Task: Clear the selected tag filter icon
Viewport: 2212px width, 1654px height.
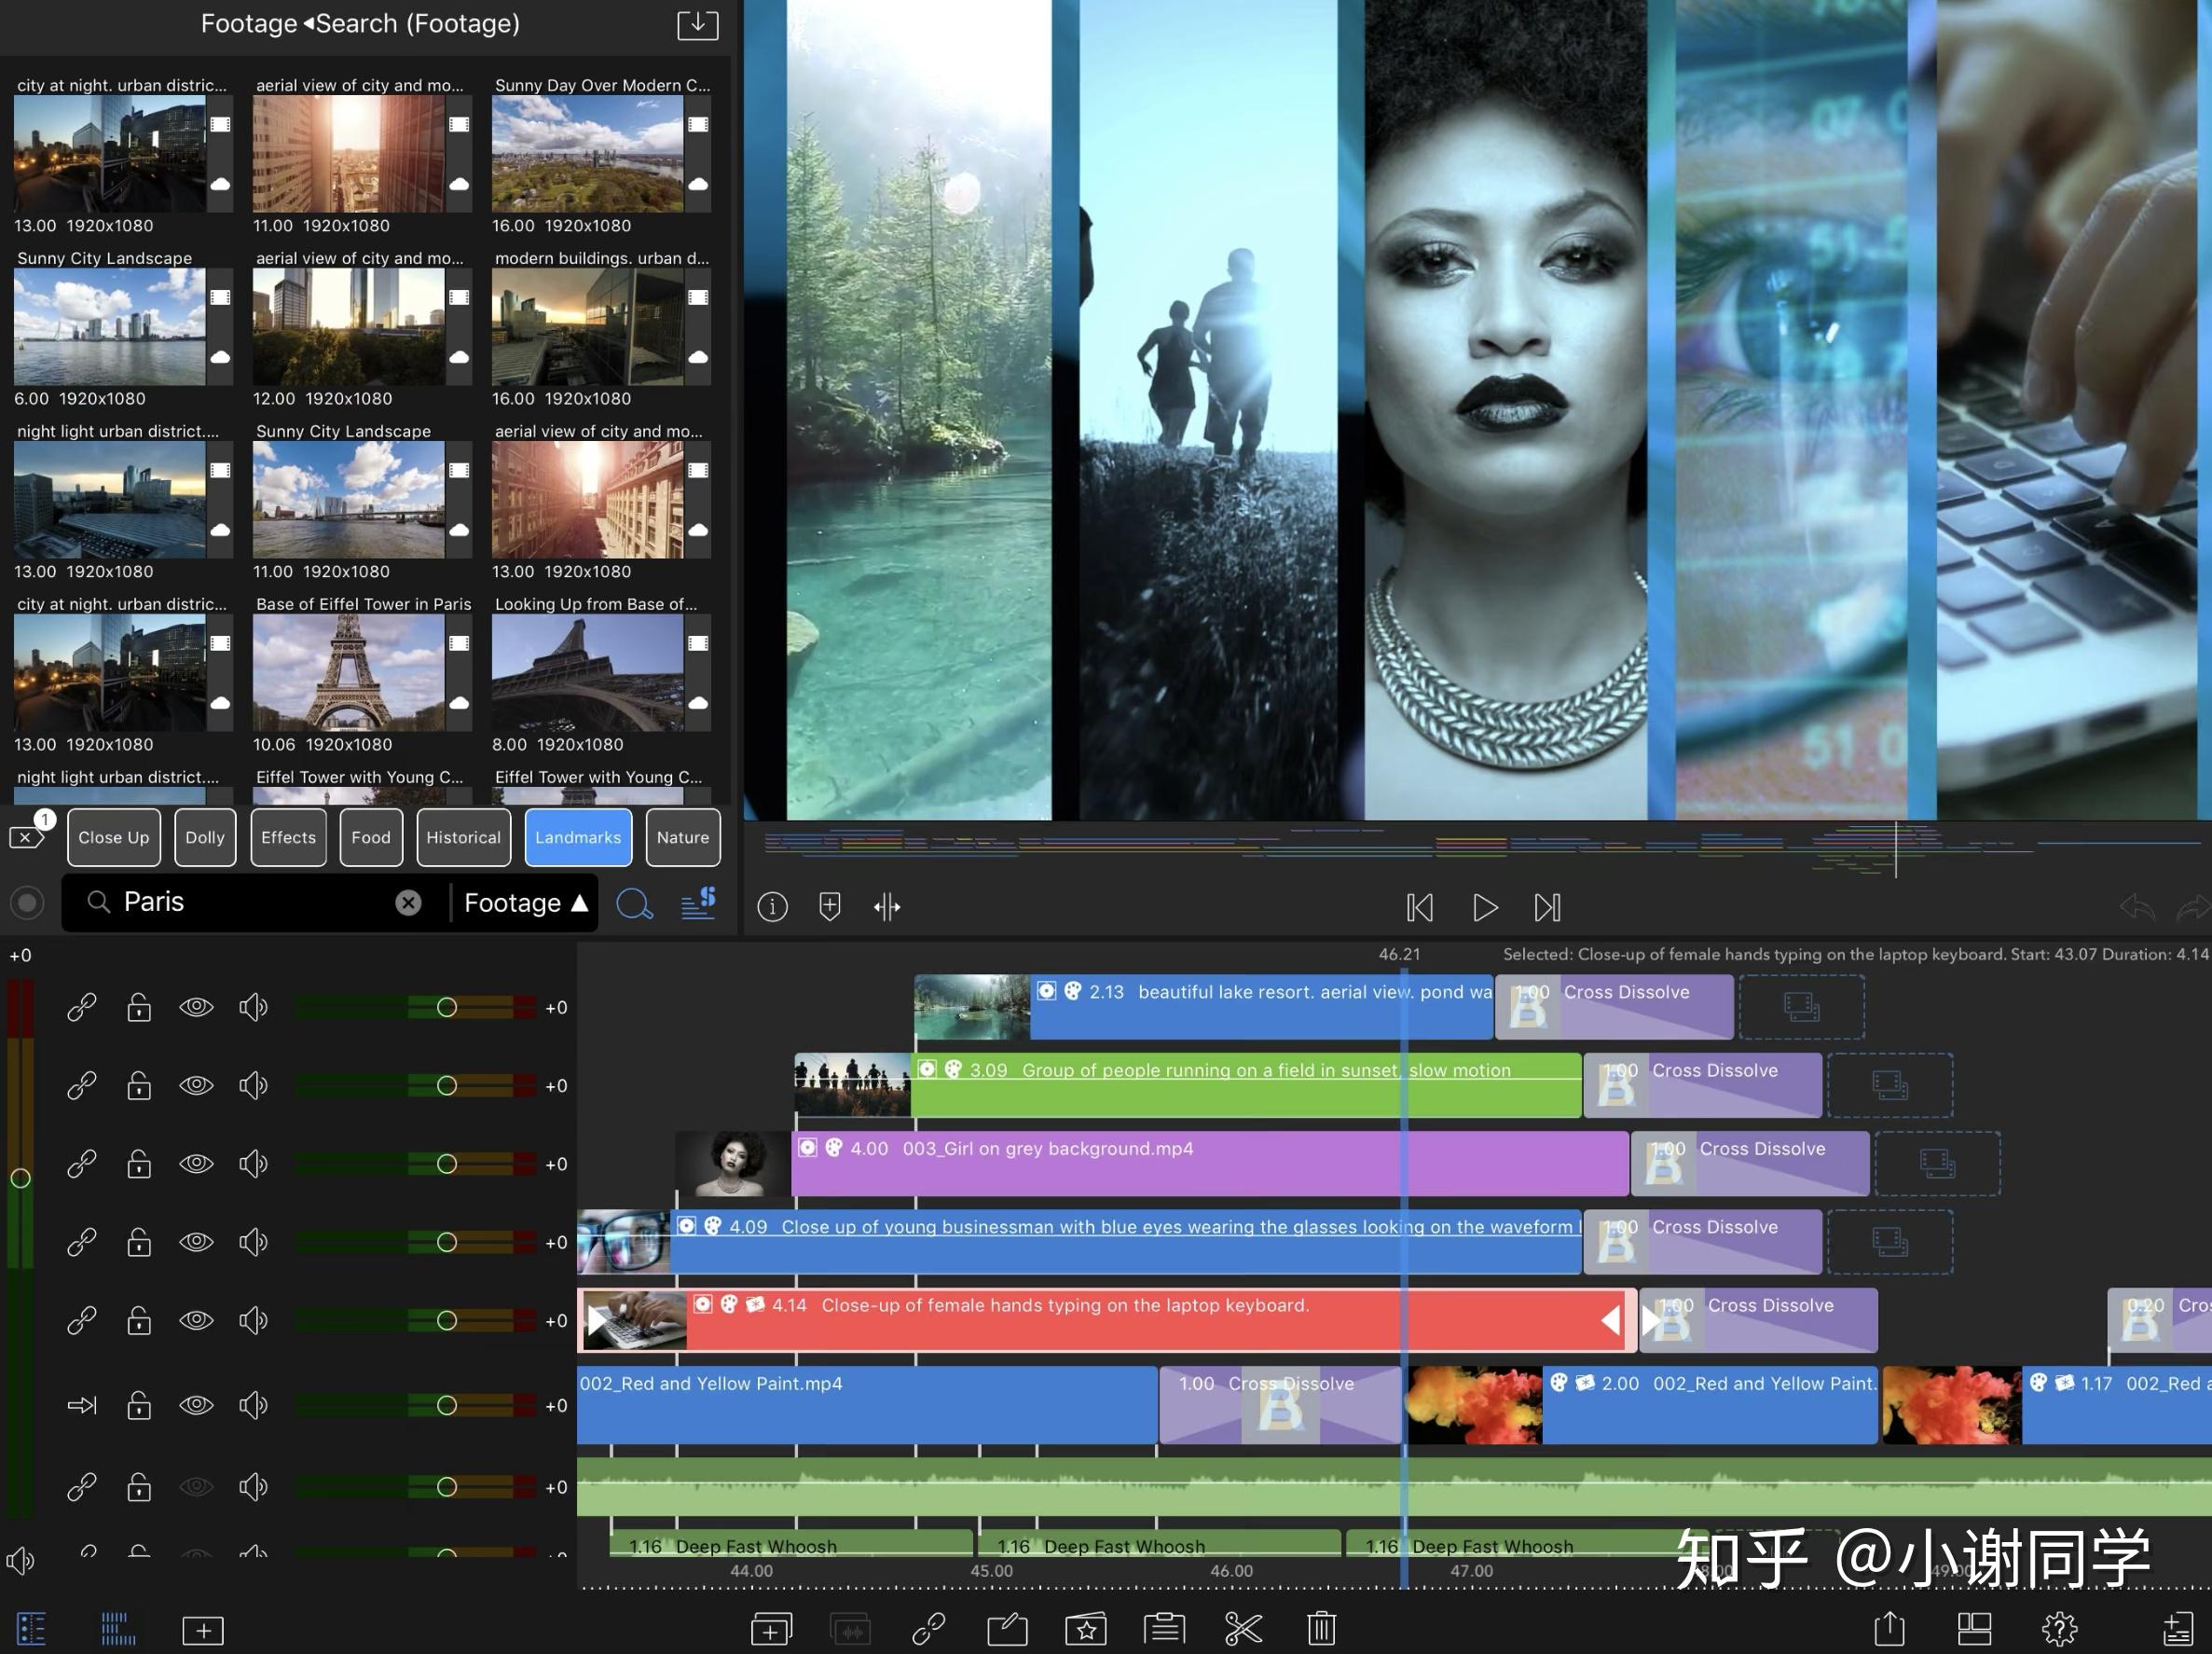Action: pyautogui.click(x=27, y=836)
